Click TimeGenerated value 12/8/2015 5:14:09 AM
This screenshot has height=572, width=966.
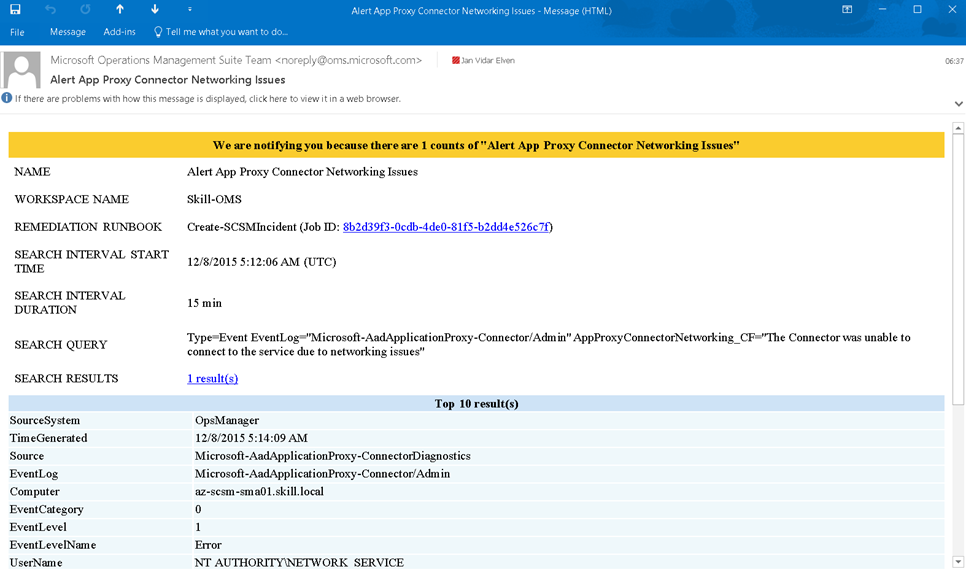[251, 438]
